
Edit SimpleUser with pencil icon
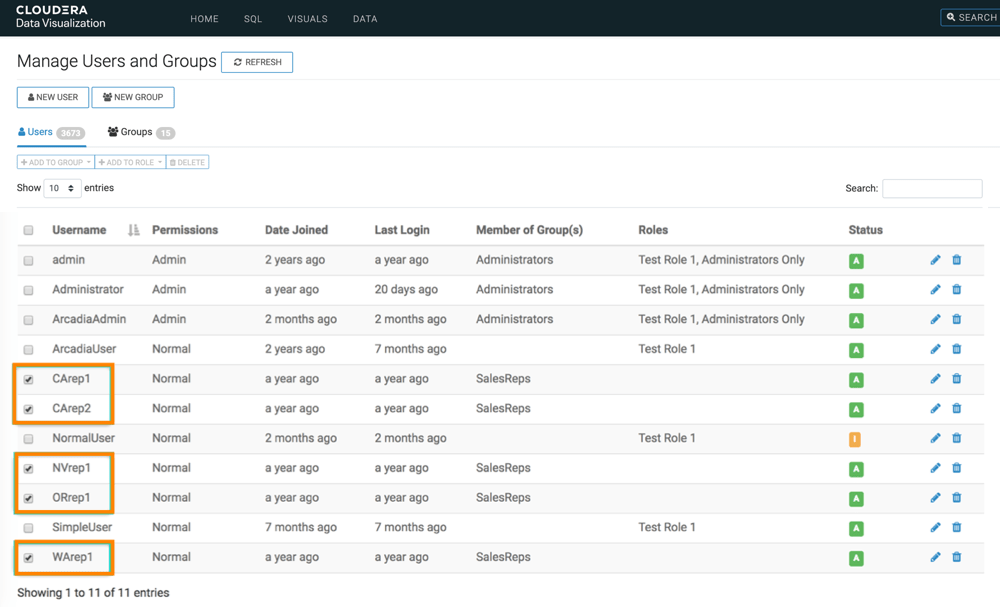point(935,527)
